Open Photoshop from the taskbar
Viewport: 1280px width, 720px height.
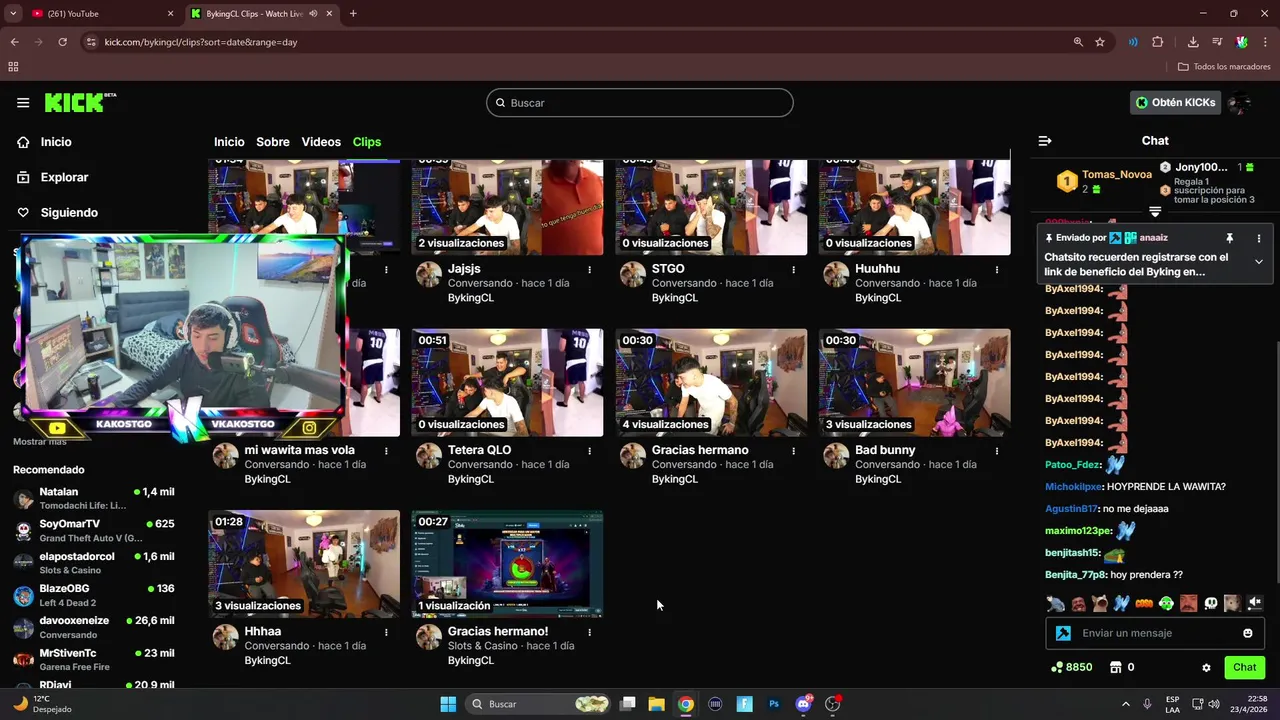pos(773,704)
